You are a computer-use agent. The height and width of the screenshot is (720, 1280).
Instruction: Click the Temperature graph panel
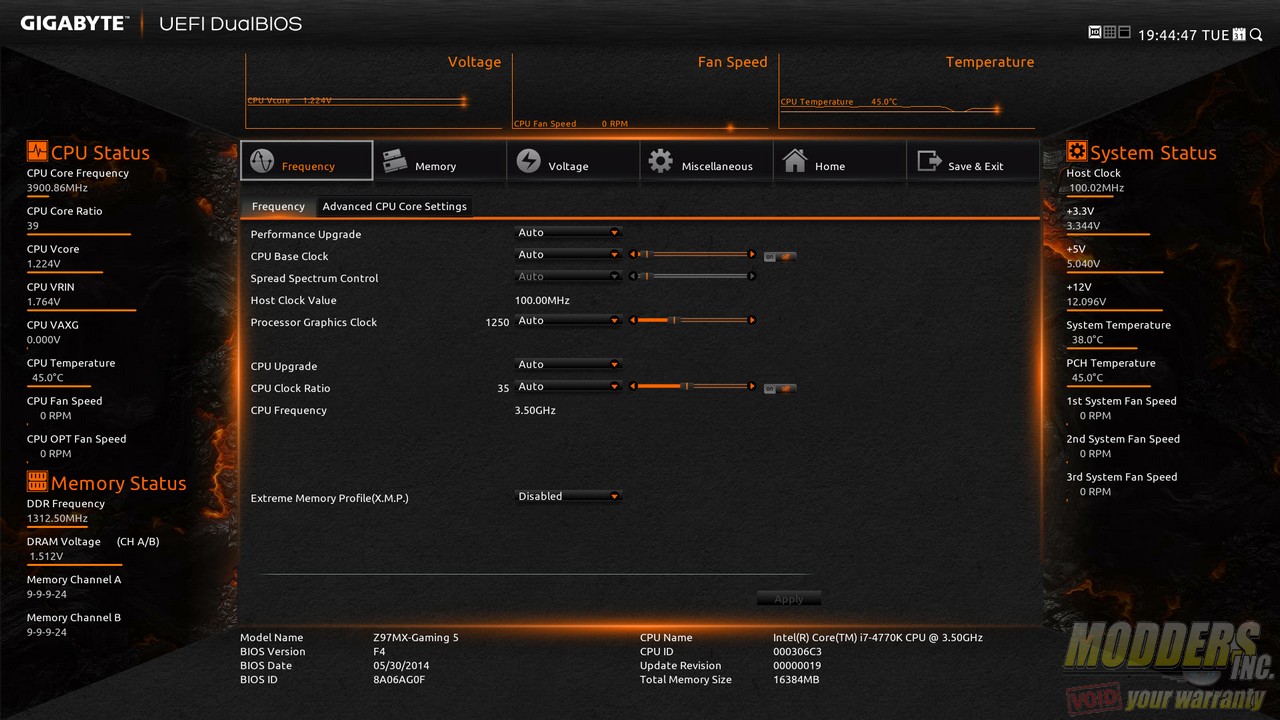pyautogui.click(x=908, y=91)
